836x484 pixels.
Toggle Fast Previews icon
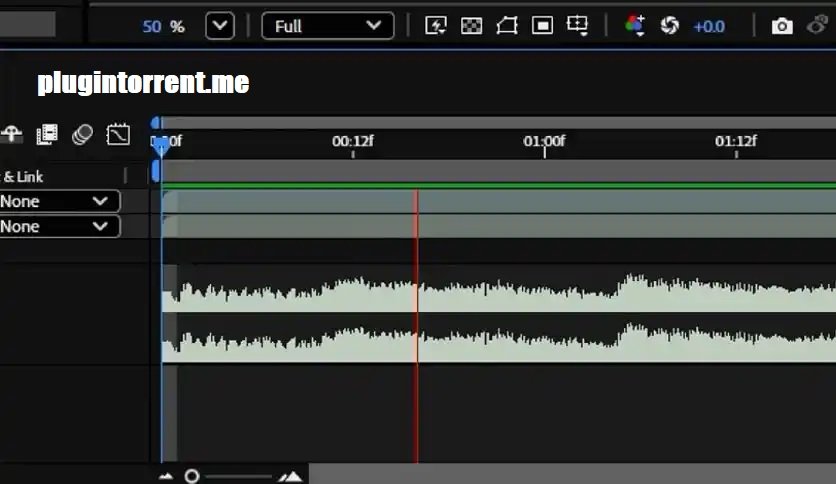(x=436, y=26)
